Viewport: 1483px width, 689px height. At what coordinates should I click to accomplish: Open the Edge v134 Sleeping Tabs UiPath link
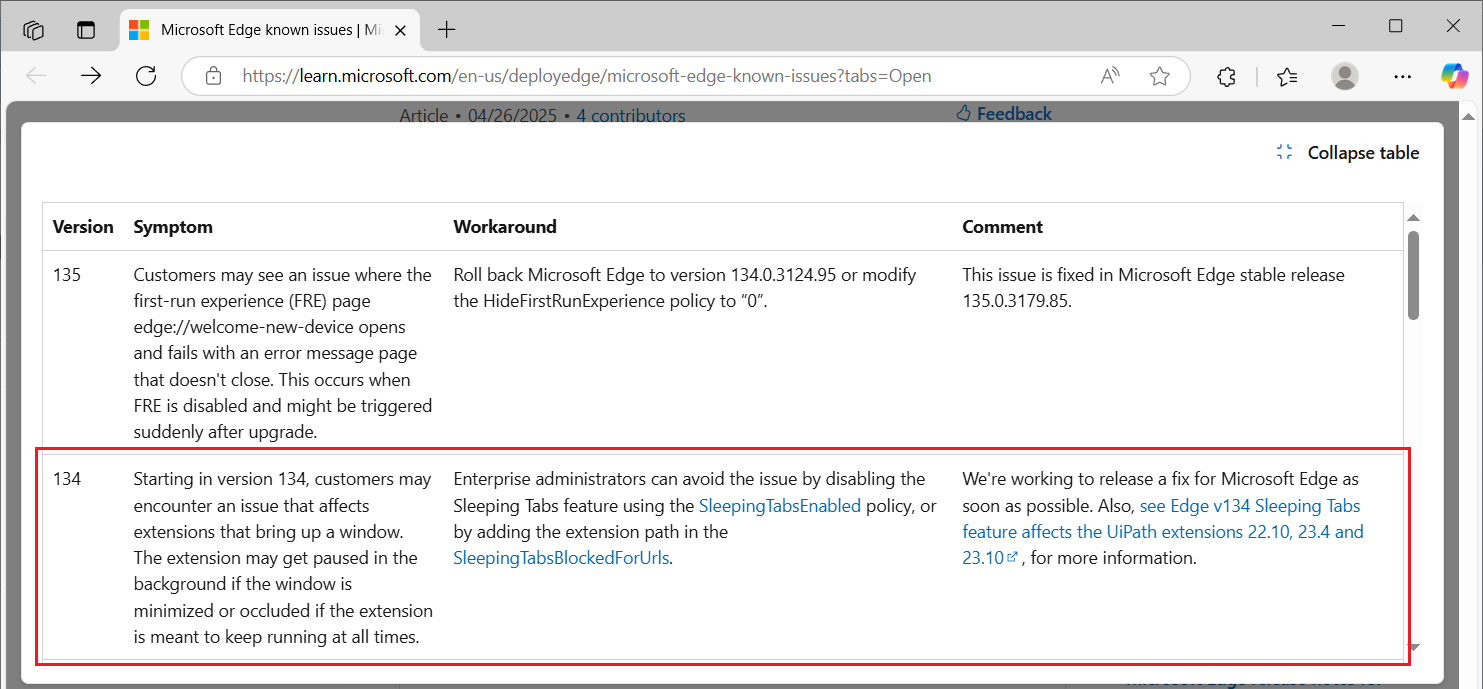pyautogui.click(x=1163, y=532)
